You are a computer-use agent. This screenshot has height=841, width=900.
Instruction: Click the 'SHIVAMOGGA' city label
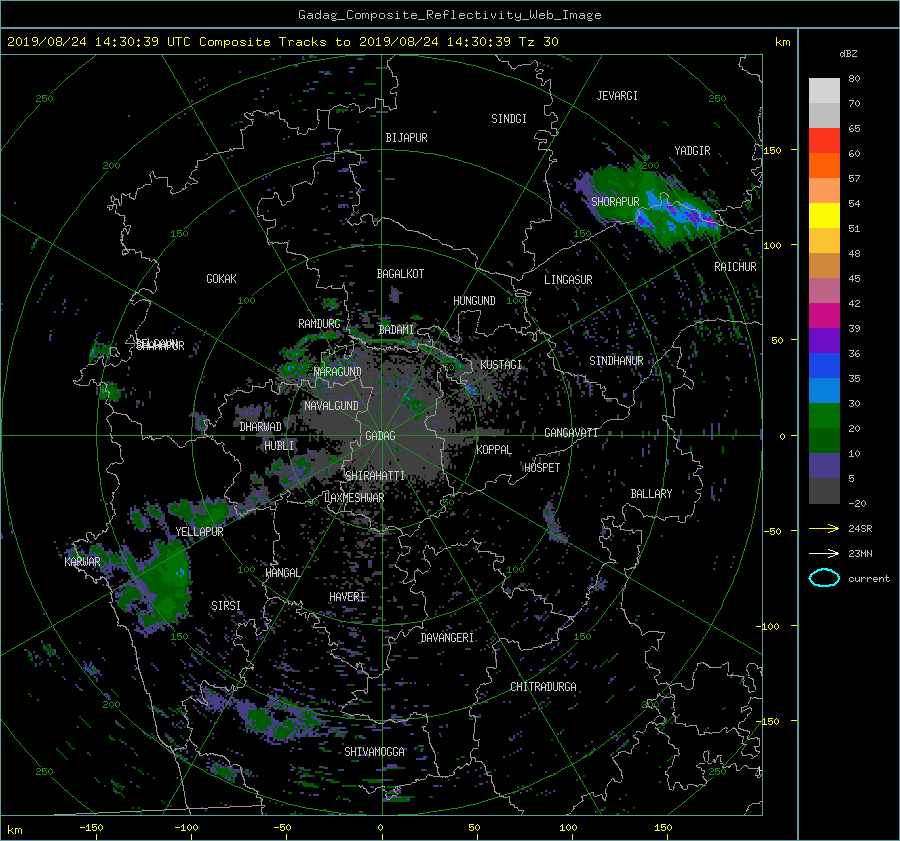(x=374, y=752)
